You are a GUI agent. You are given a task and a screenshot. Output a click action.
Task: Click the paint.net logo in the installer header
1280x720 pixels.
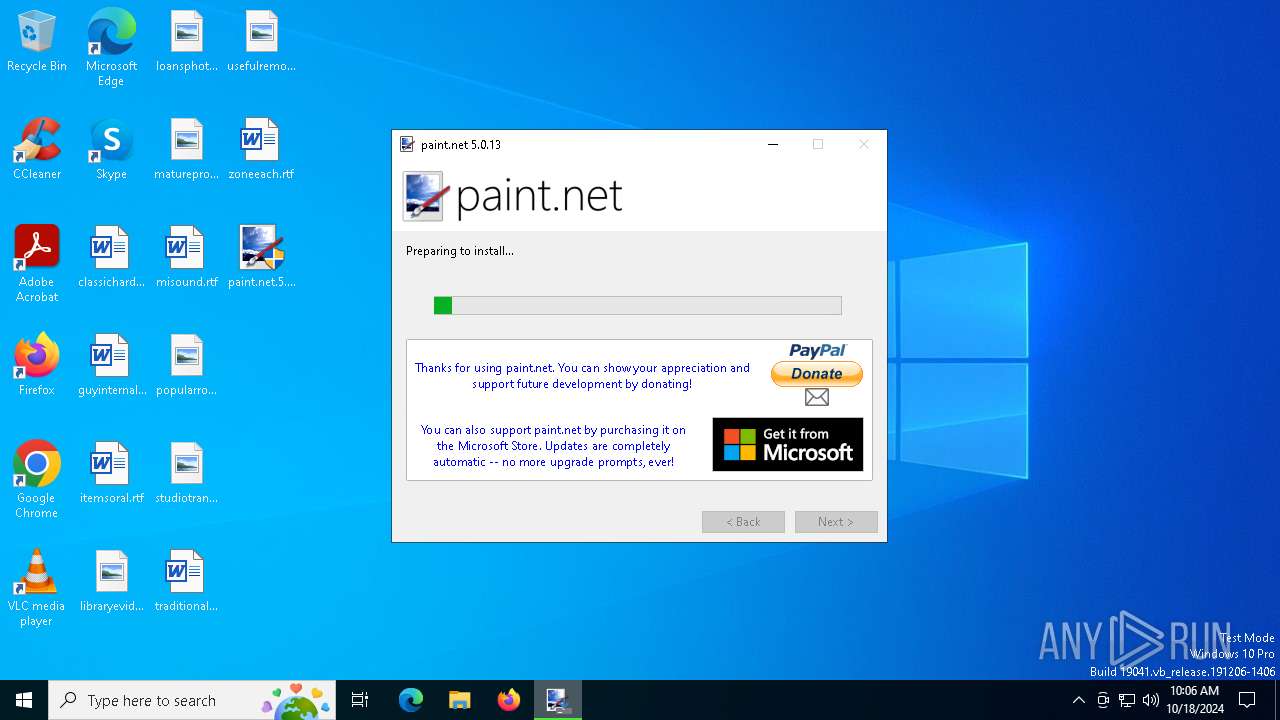pos(513,196)
